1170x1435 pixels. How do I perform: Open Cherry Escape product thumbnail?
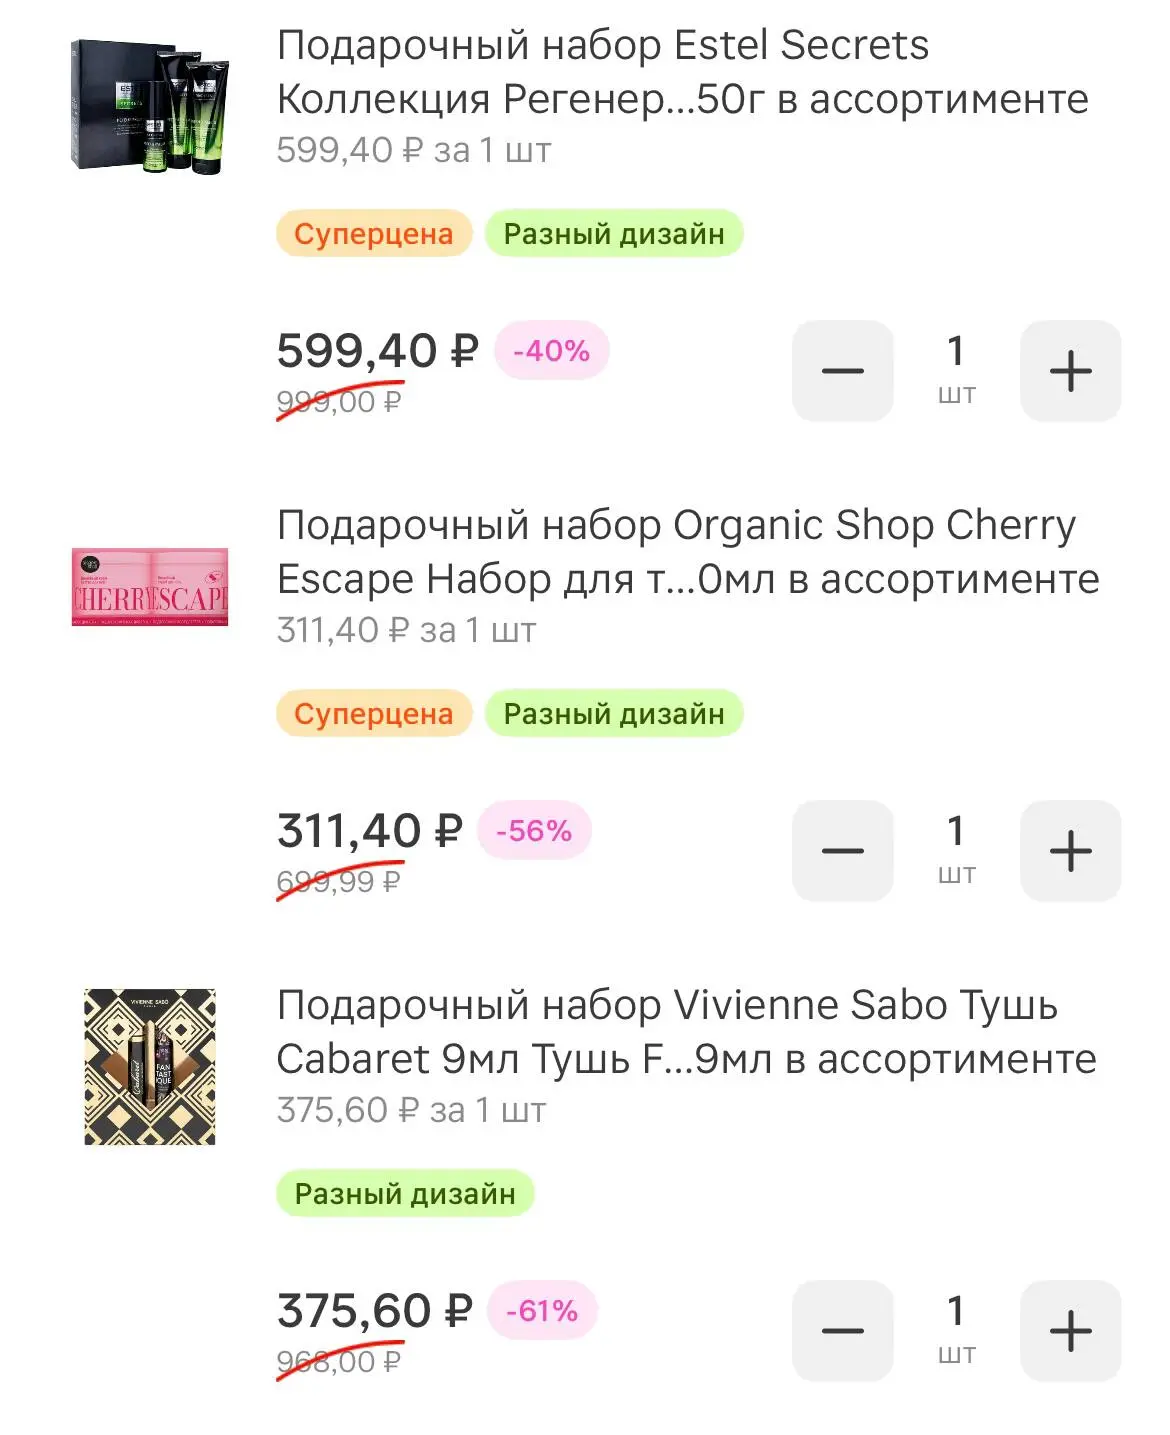[x=150, y=586]
